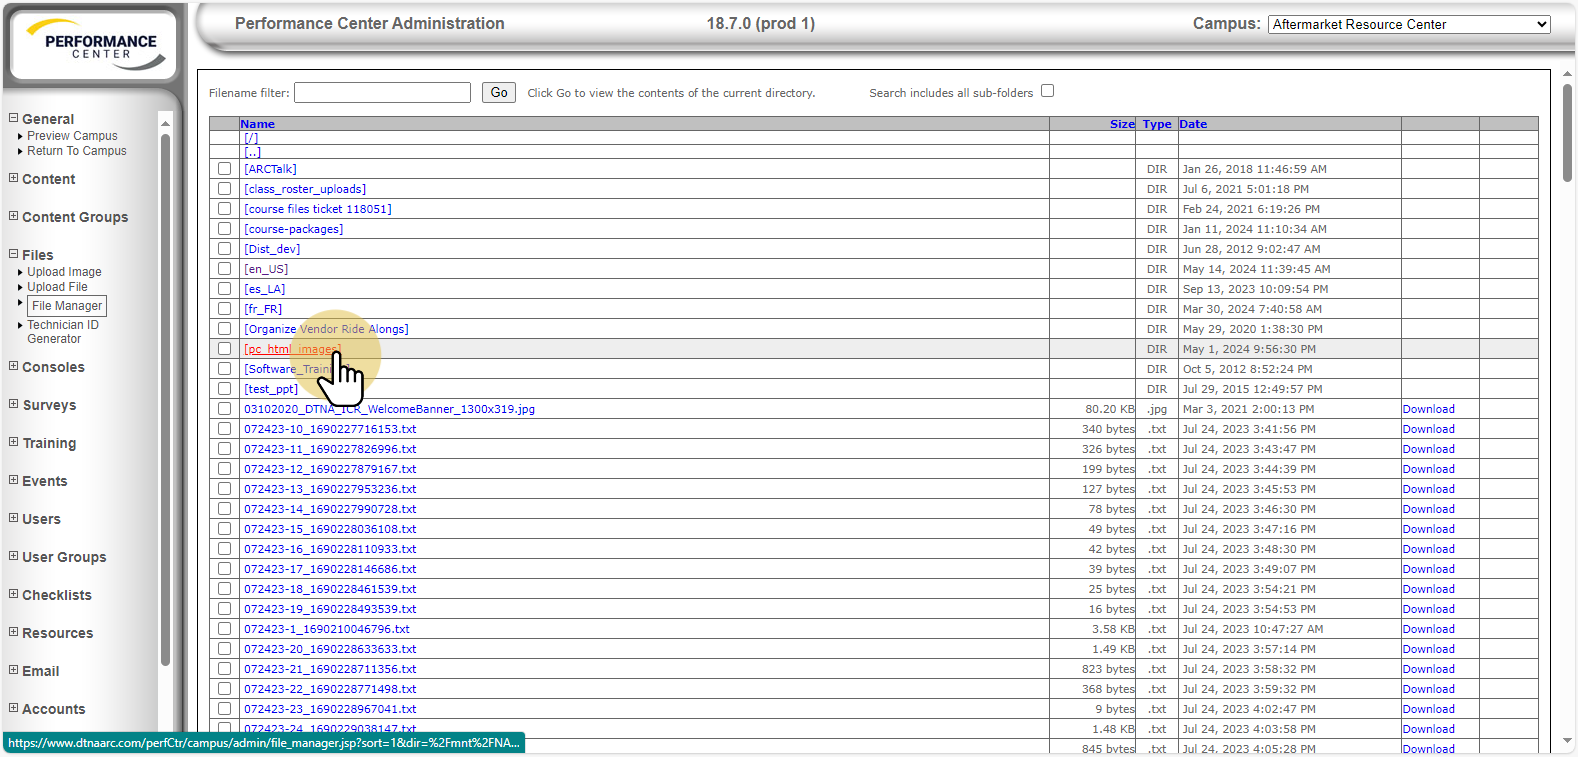Tick the Dist_dev folder checkbox
The width and height of the screenshot is (1578, 757).
(225, 249)
